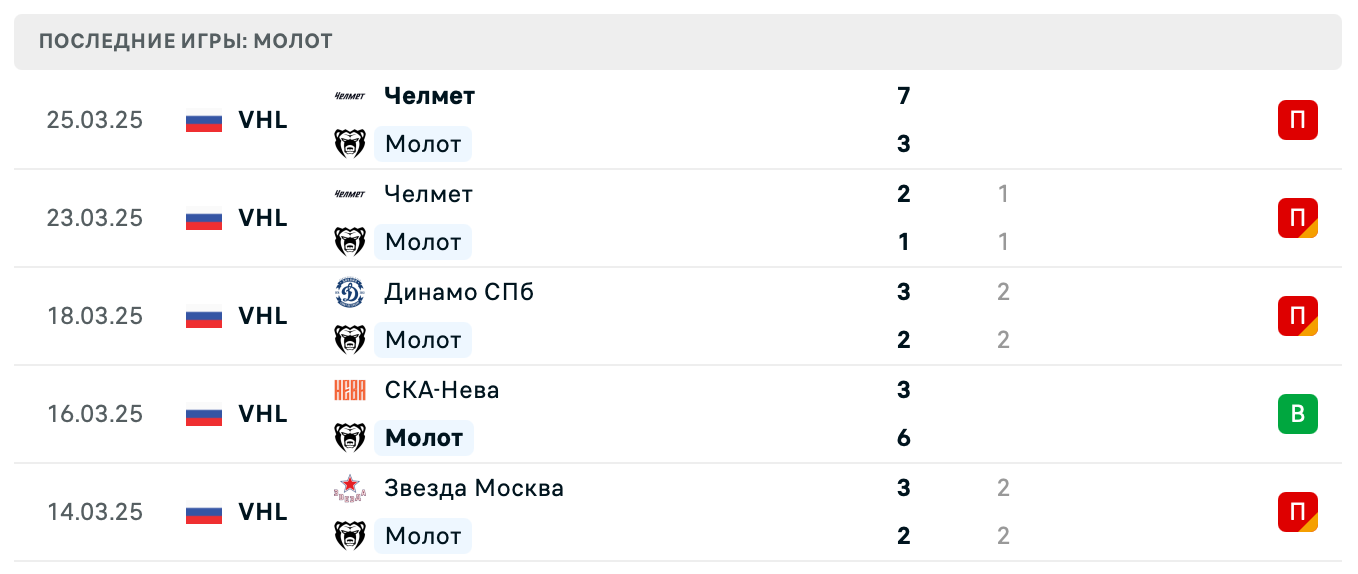Open СКА-Нева team page

[442, 390]
